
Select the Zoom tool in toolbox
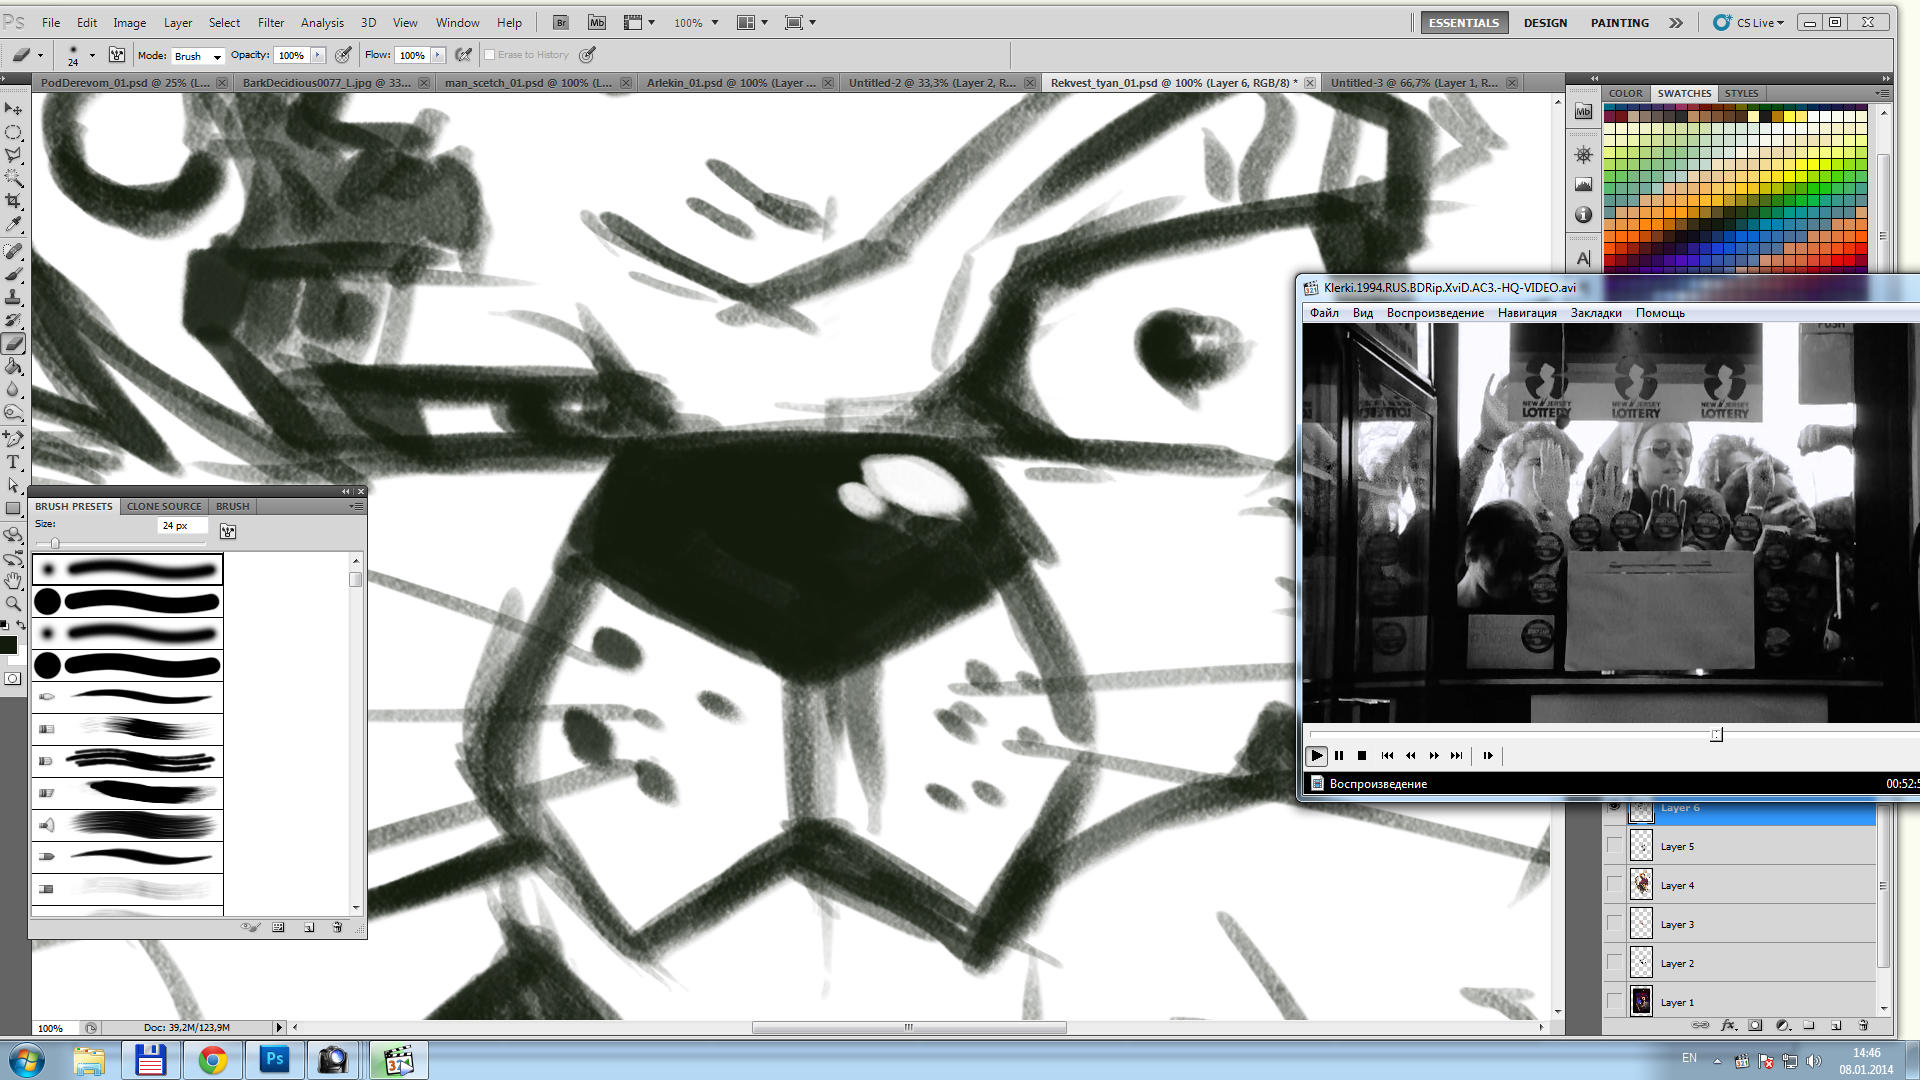tap(14, 604)
